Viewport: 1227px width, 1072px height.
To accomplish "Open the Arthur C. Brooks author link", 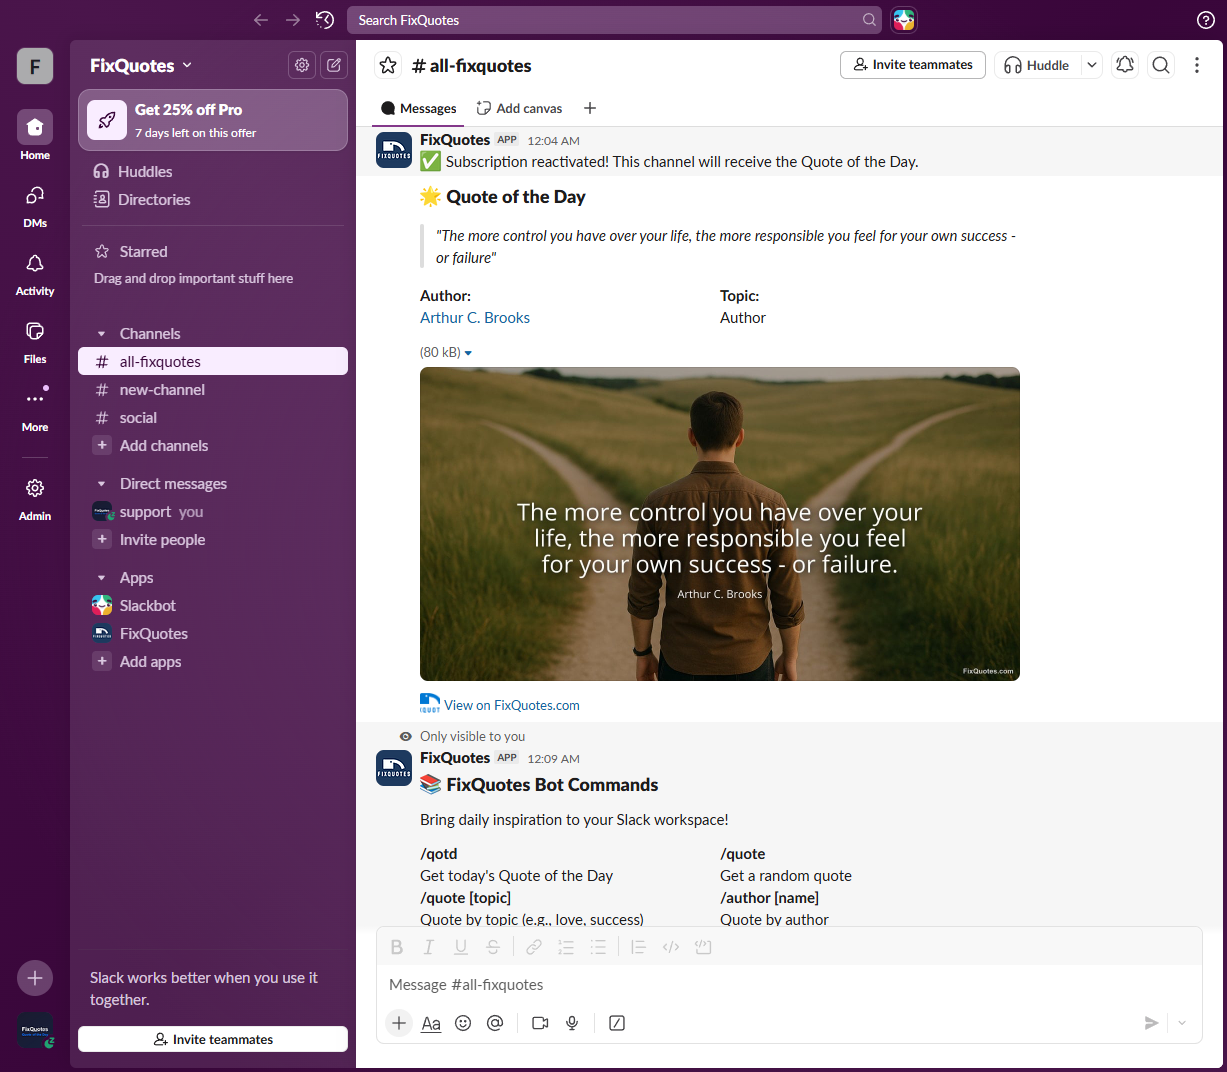I will pos(475,317).
